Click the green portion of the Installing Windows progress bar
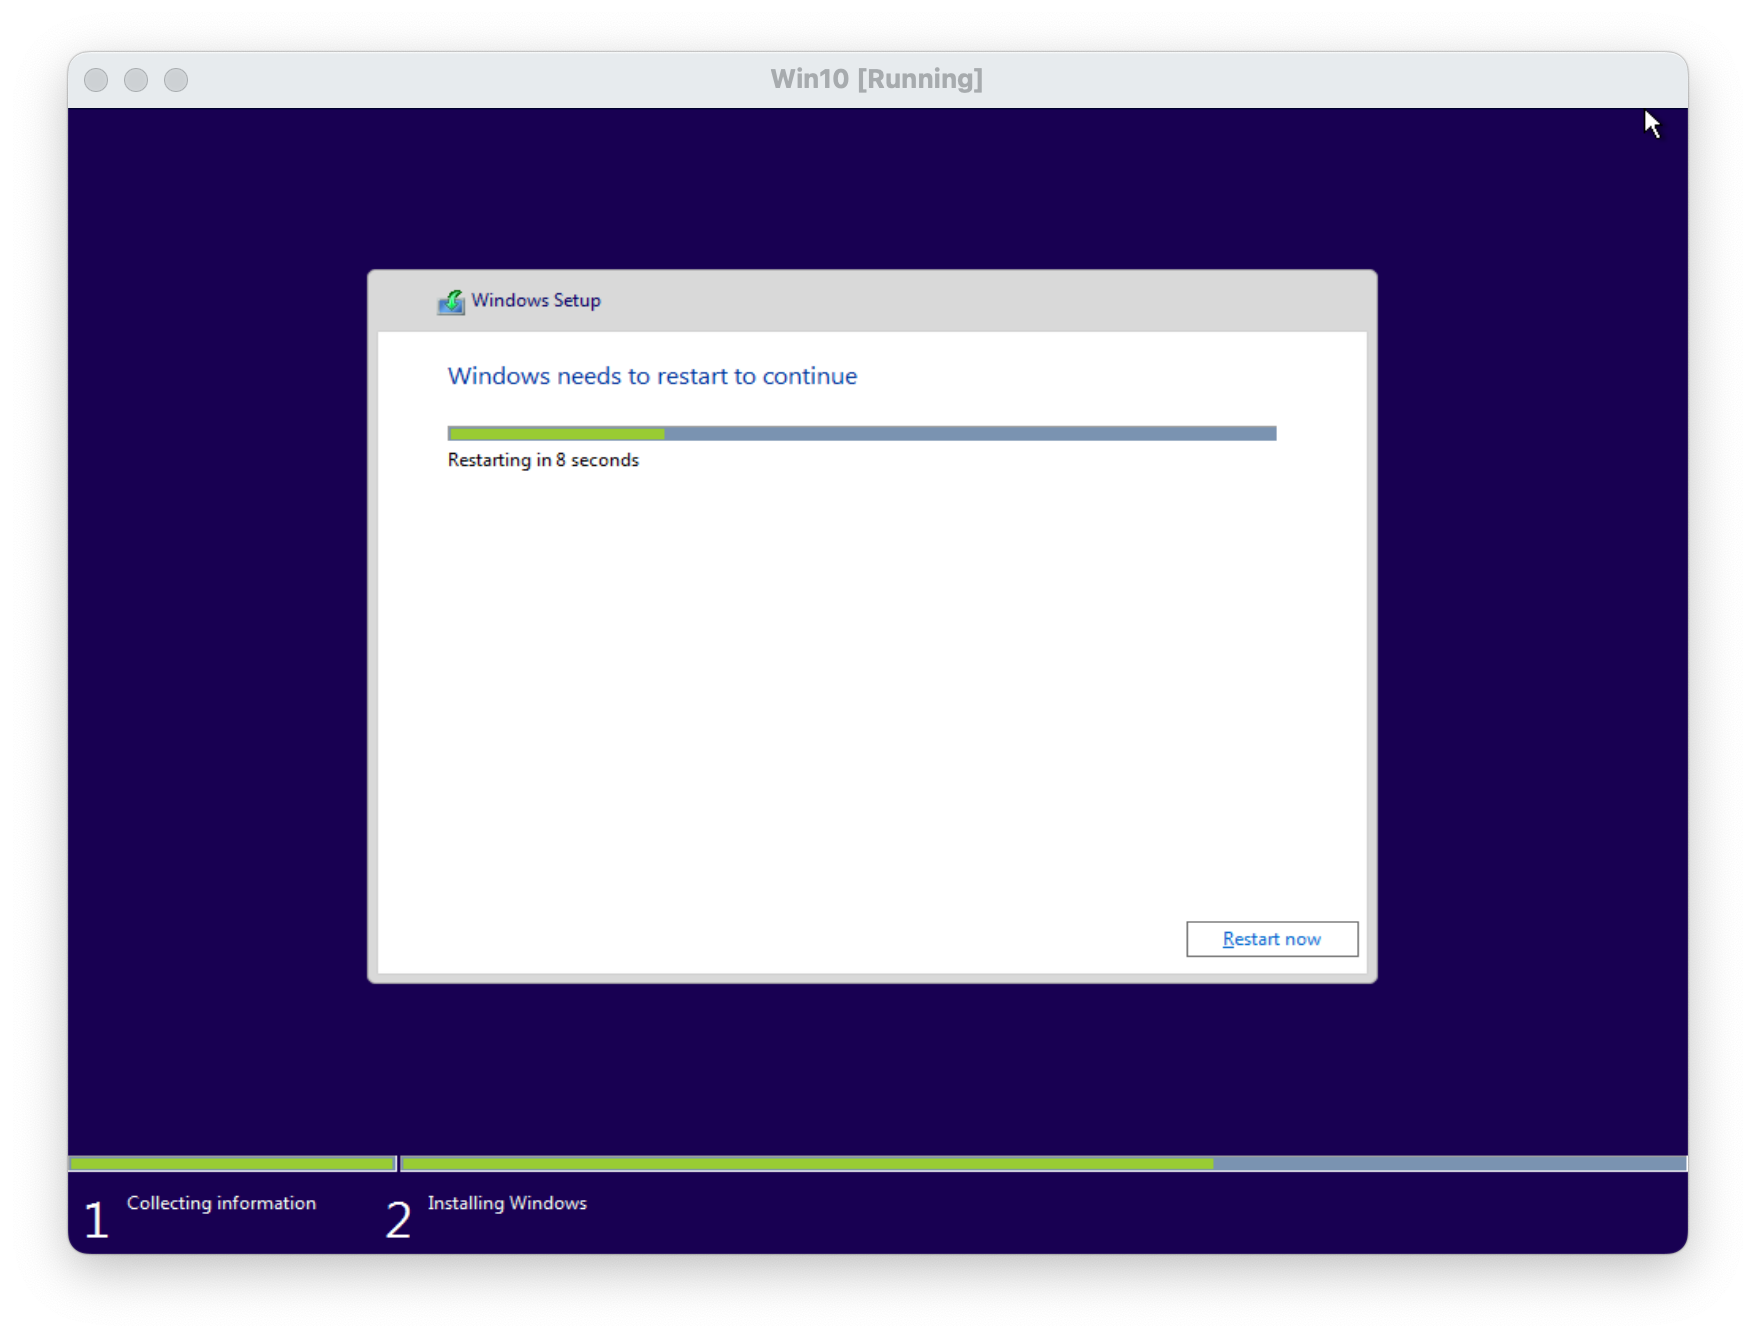The image size is (1756, 1338). (806, 1164)
